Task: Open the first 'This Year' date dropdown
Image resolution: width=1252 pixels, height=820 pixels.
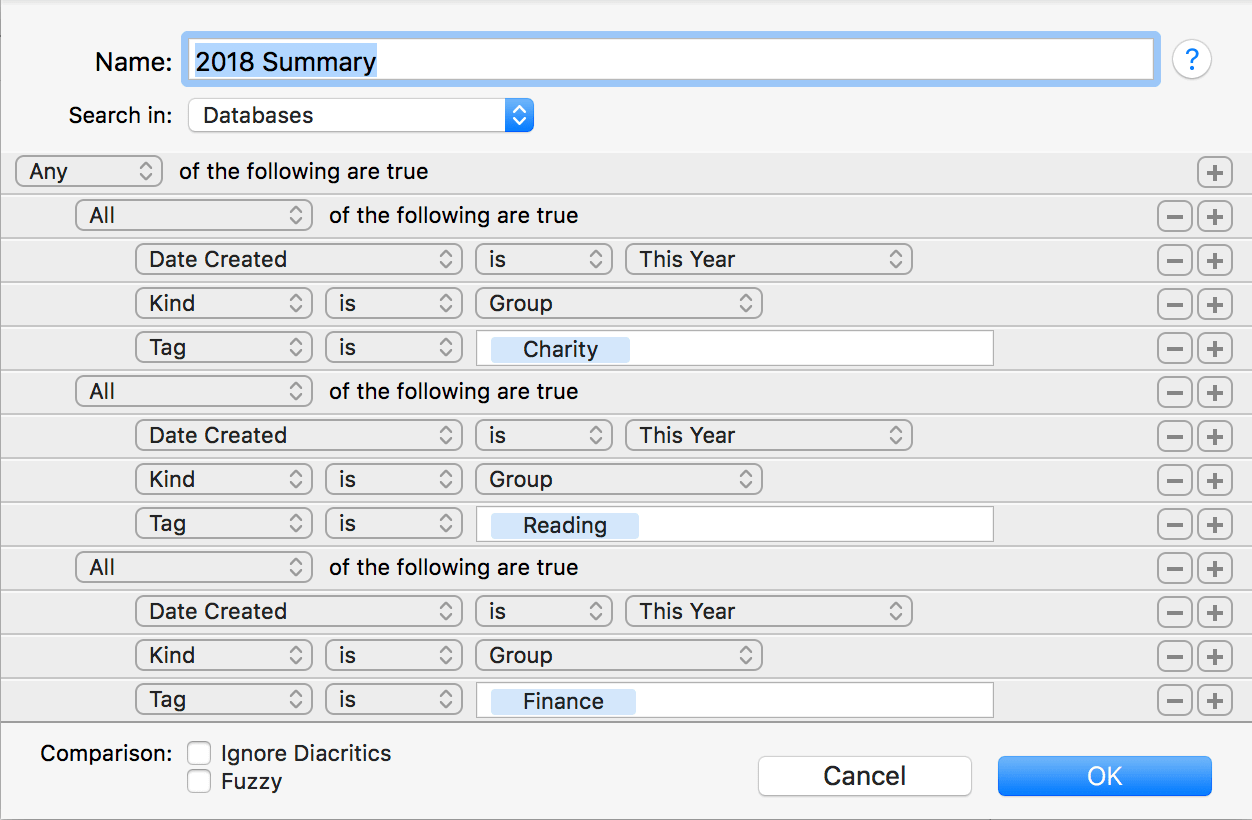Action: pyautogui.click(x=768, y=260)
